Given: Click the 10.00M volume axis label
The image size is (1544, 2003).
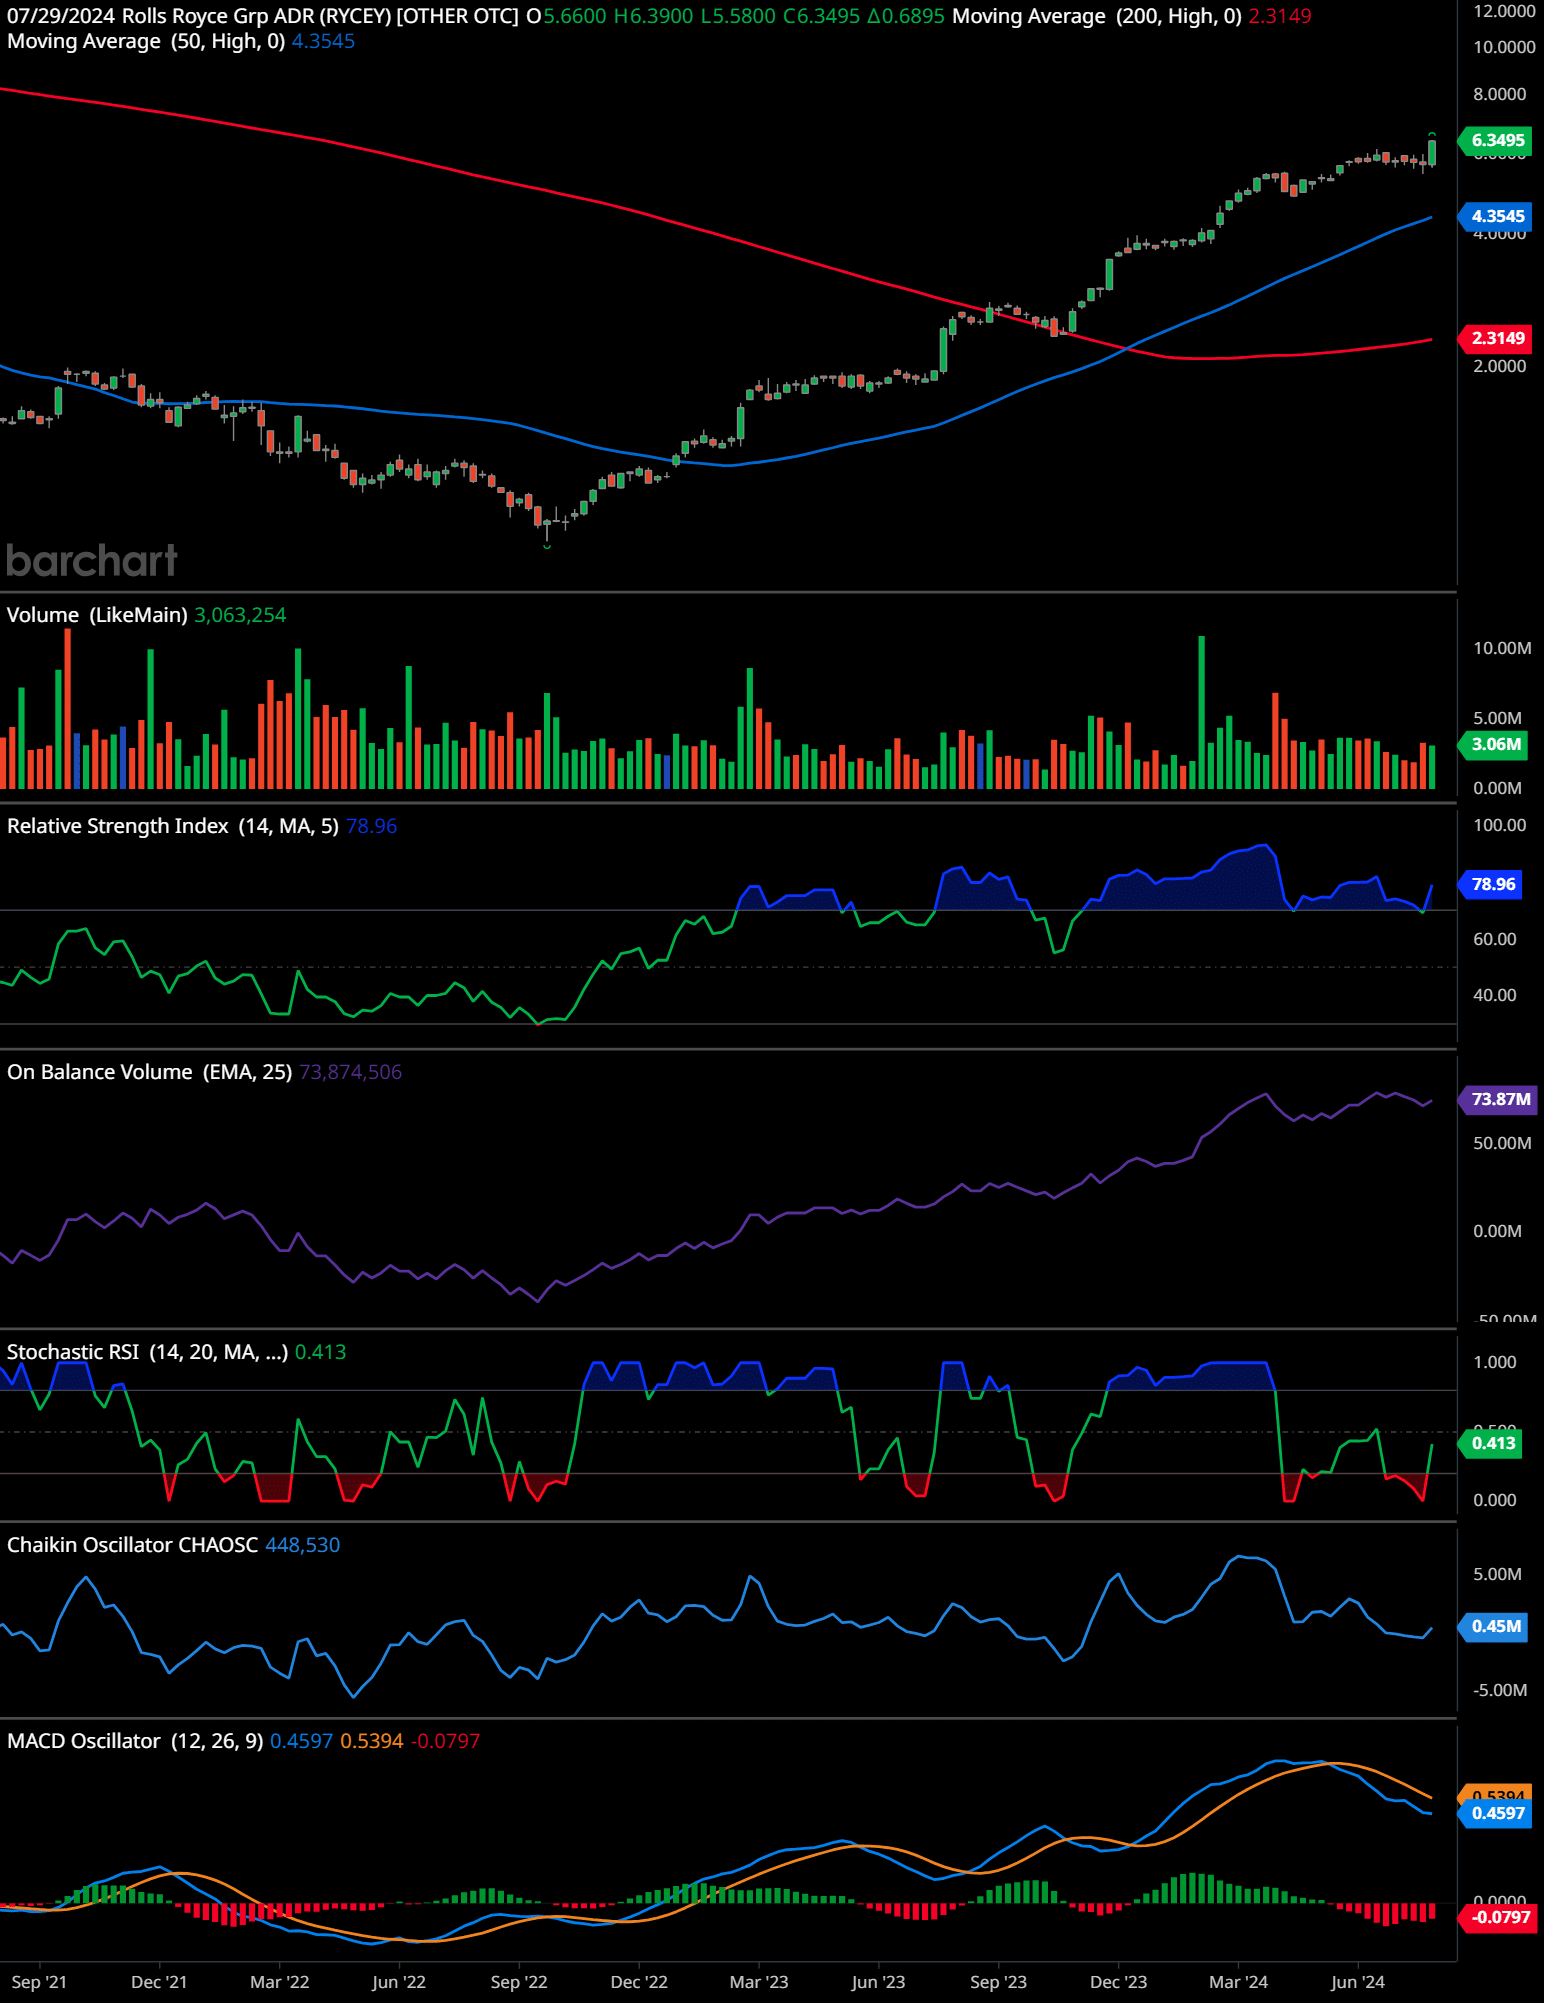Looking at the screenshot, I should pos(1502,648).
